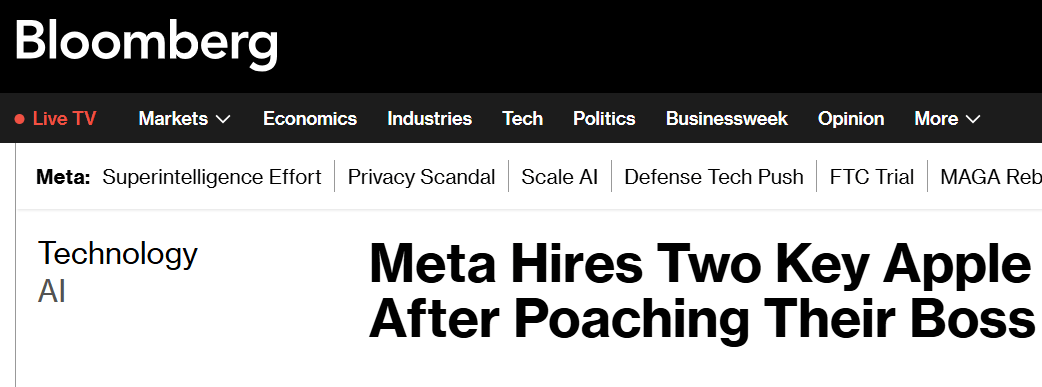The height and width of the screenshot is (387, 1042).
Task: Open the Privacy Scandal topic link
Action: tap(421, 177)
